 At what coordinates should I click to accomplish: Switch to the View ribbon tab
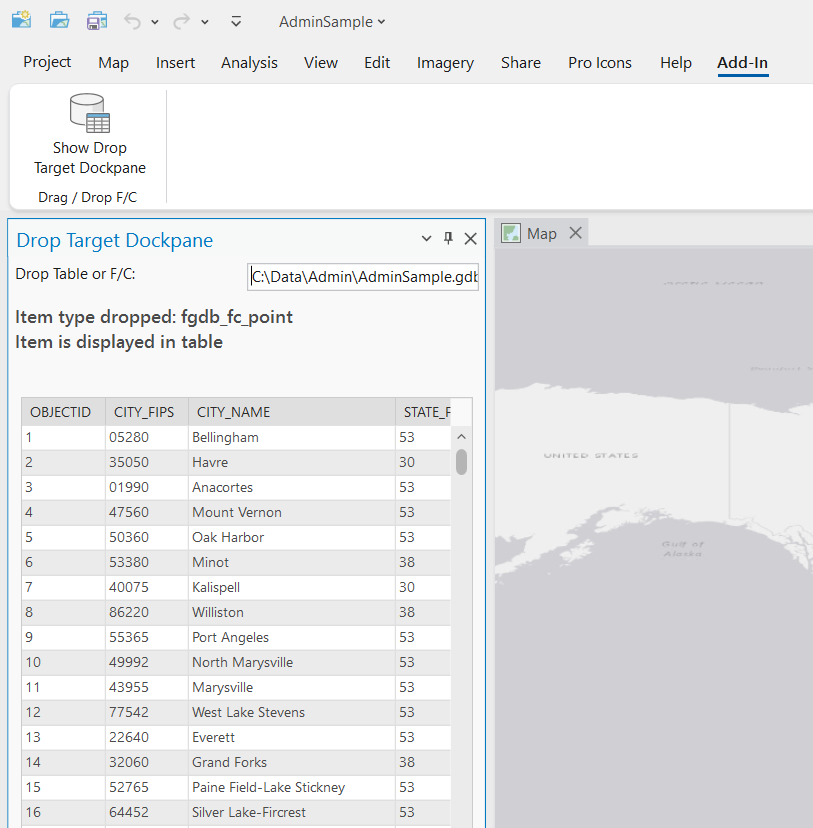pyautogui.click(x=320, y=62)
